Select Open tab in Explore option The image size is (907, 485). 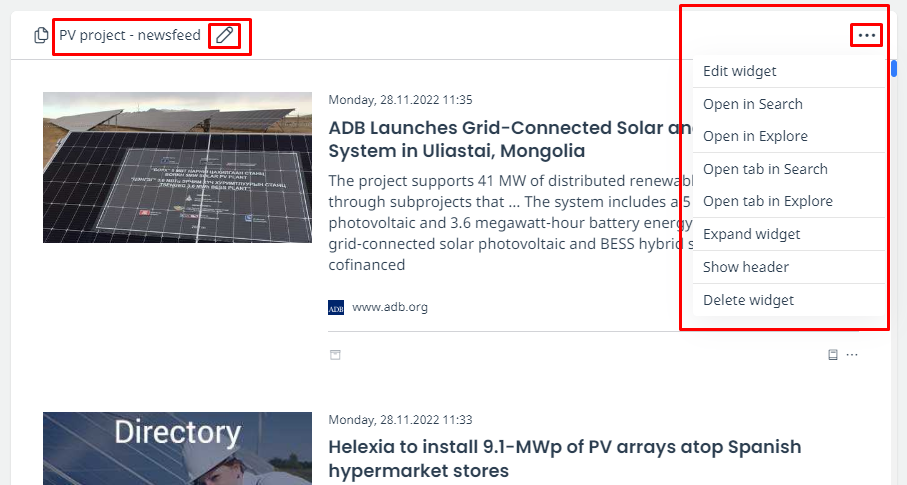pyautogui.click(x=767, y=201)
